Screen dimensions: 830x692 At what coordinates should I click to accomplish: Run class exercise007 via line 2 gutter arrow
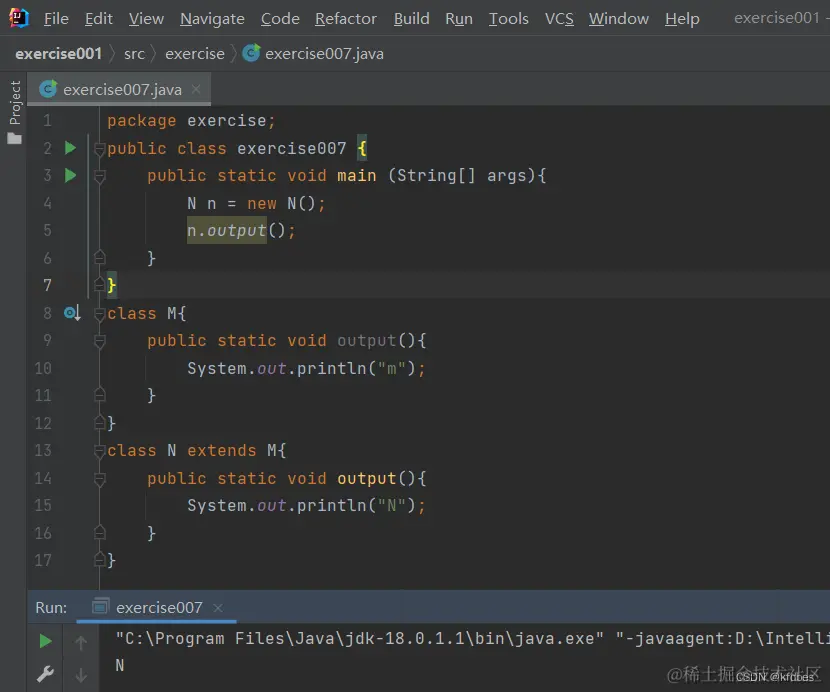point(70,148)
